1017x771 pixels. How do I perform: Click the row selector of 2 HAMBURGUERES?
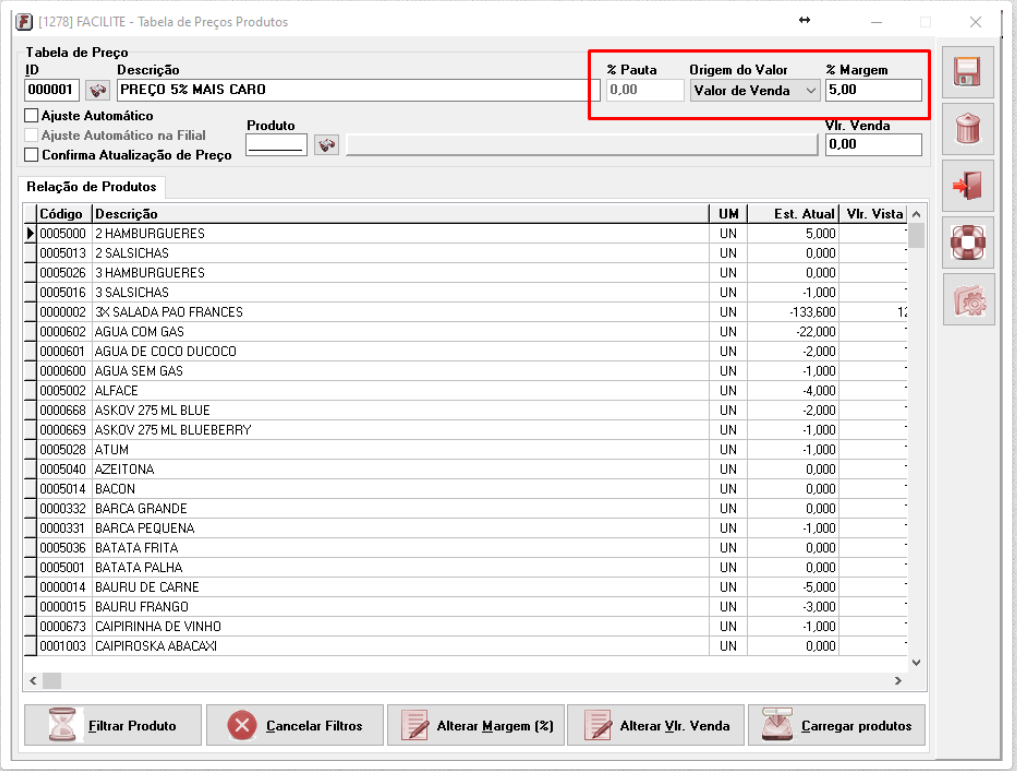pos(30,233)
